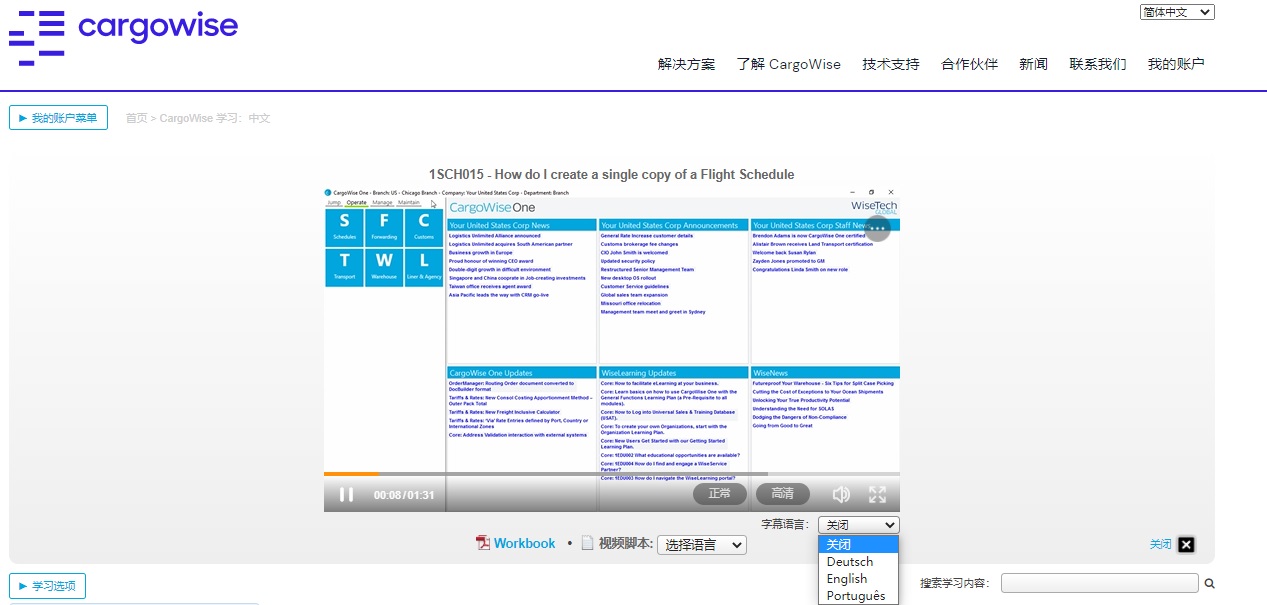Mute the video audio
The height and width of the screenshot is (605, 1267).
pos(841,493)
